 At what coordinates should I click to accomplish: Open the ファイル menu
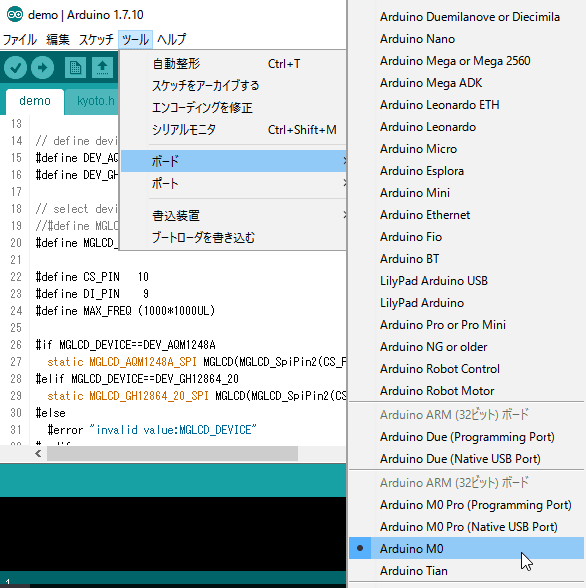coord(20,39)
